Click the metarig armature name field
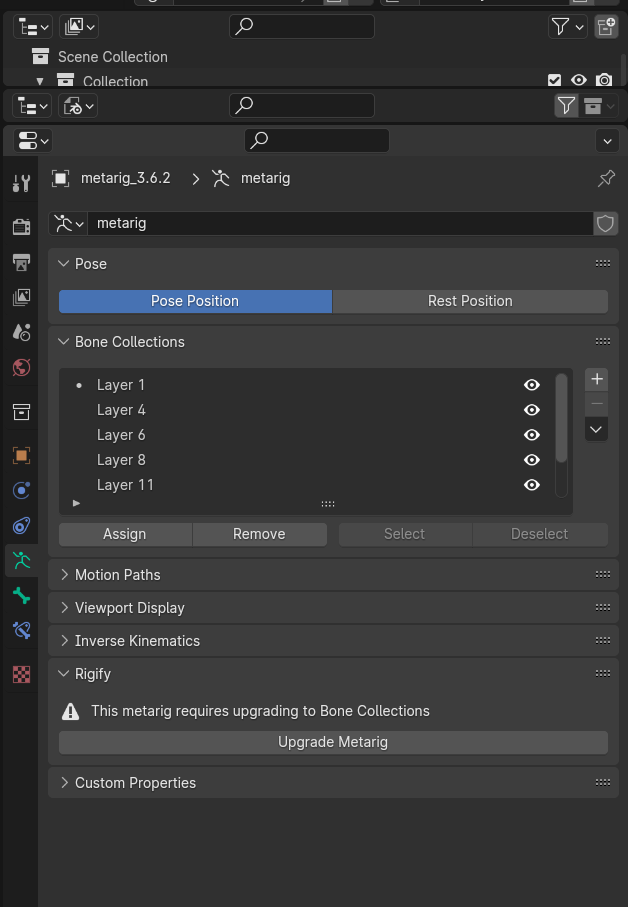This screenshot has width=628, height=907. coord(340,223)
